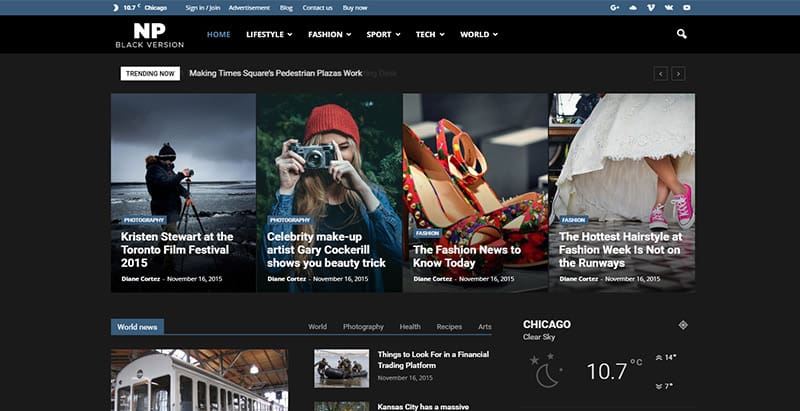
Task: Click author Diane Cortez under Hottest Hairstyle story
Action: pos(579,279)
